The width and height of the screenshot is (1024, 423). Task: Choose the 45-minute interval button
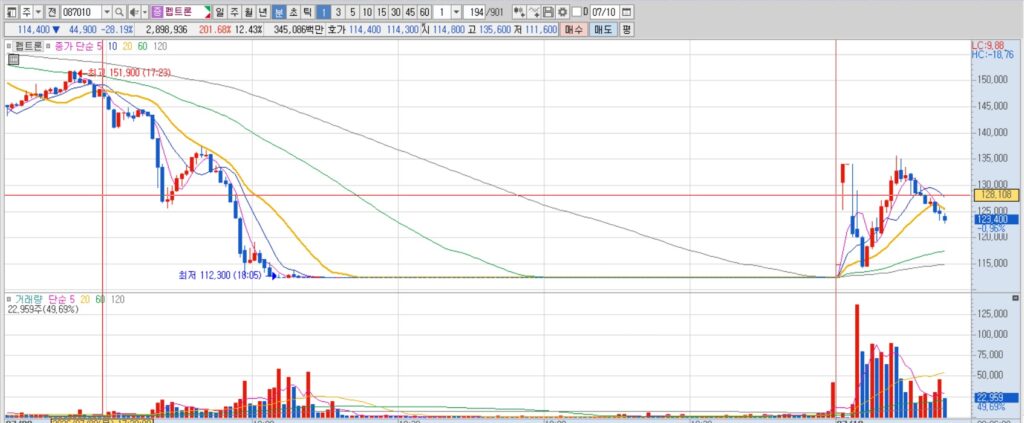click(x=410, y=12)
